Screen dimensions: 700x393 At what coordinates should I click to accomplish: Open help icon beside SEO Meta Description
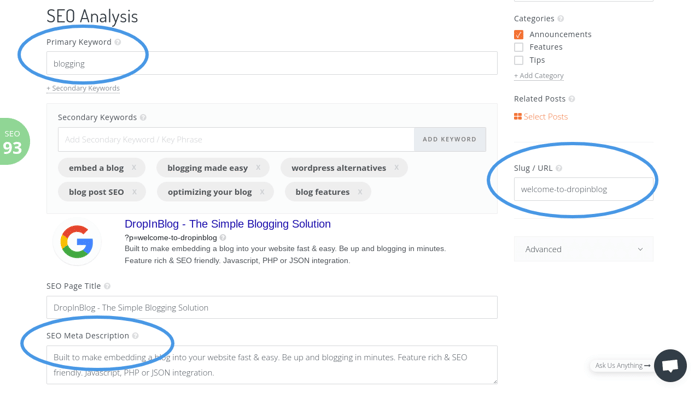[x=135, y=336]
